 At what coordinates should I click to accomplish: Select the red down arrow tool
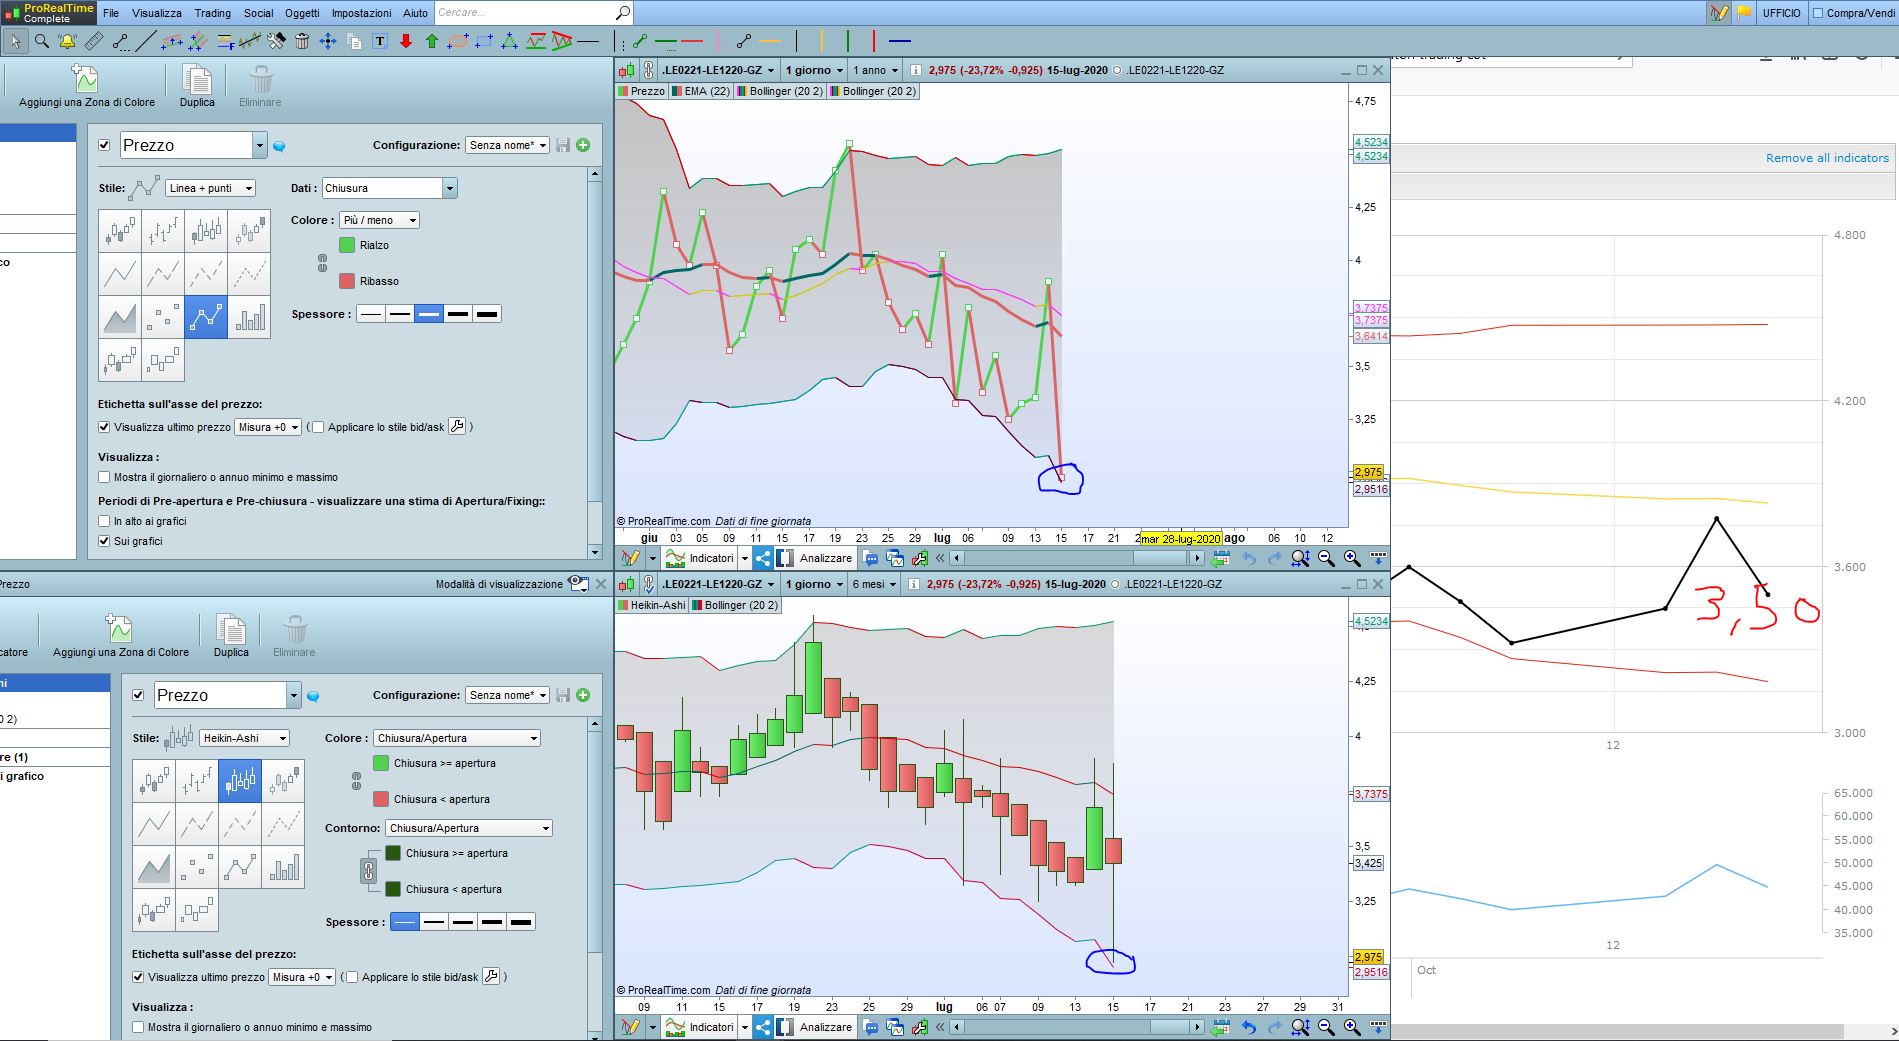[406, 41]
